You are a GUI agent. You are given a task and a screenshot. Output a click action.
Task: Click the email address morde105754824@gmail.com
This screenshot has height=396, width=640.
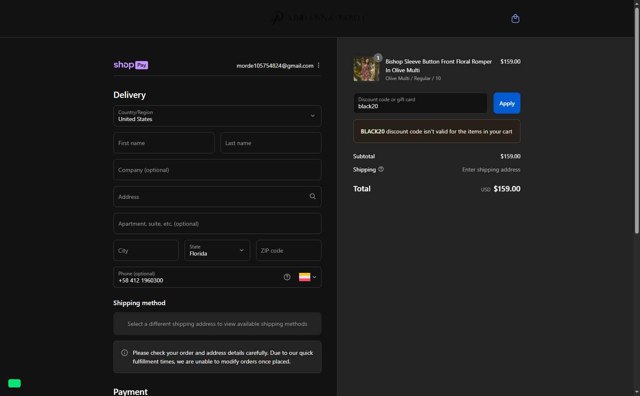tap(275, 66)
